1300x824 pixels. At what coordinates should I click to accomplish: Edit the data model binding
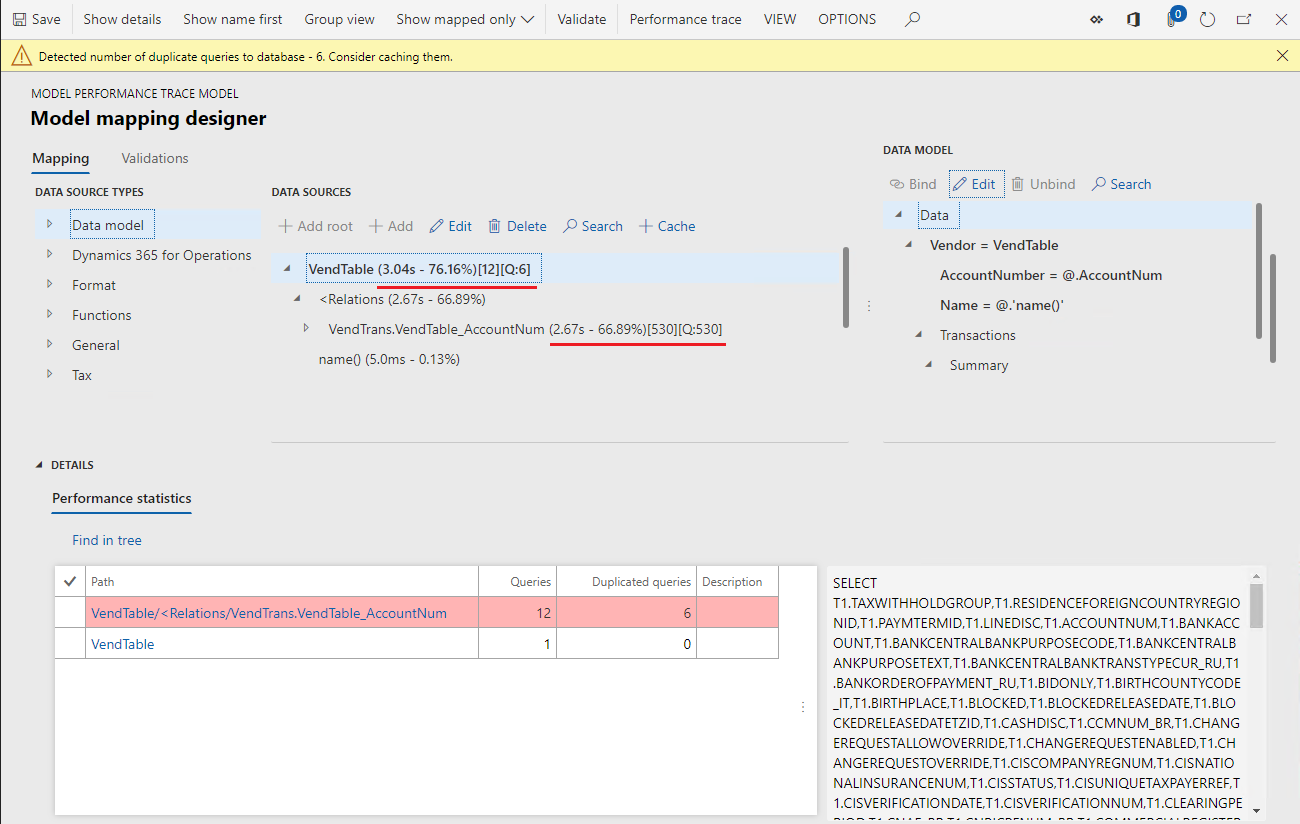[974, 184]
